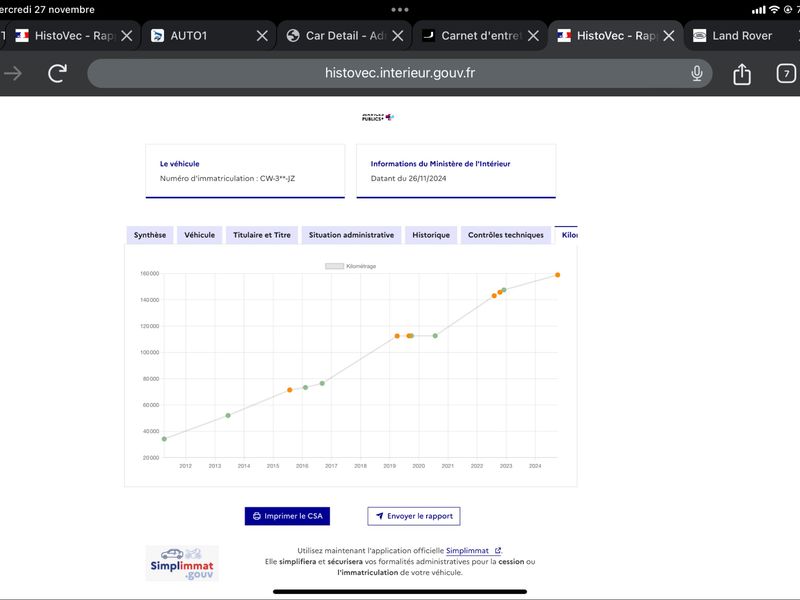This screenshot has width=800, height=600.
Task: Close the first HistoVec tab
Action: (x=127, y=36)
